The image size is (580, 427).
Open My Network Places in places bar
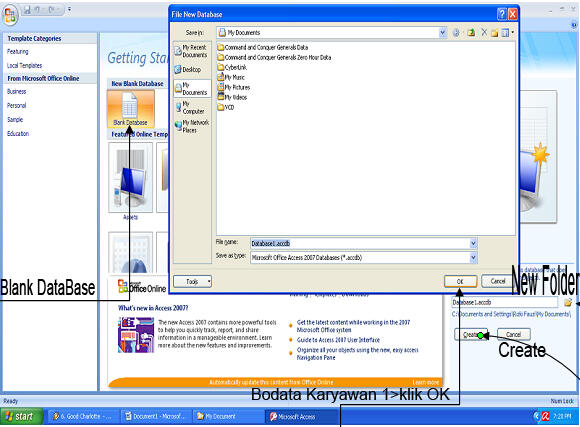point(192,126)
